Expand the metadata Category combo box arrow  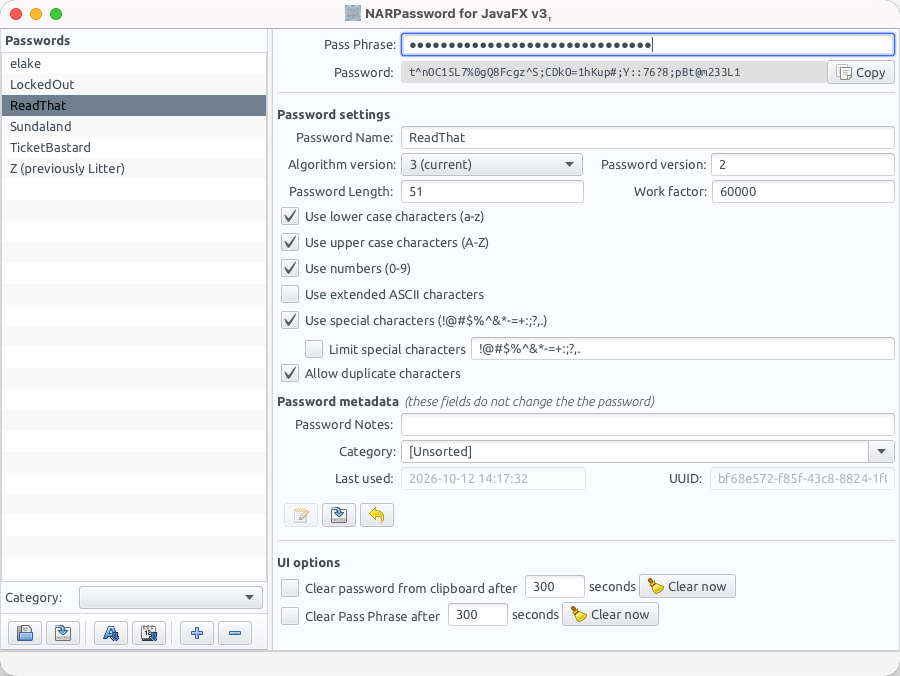[881, 452]
